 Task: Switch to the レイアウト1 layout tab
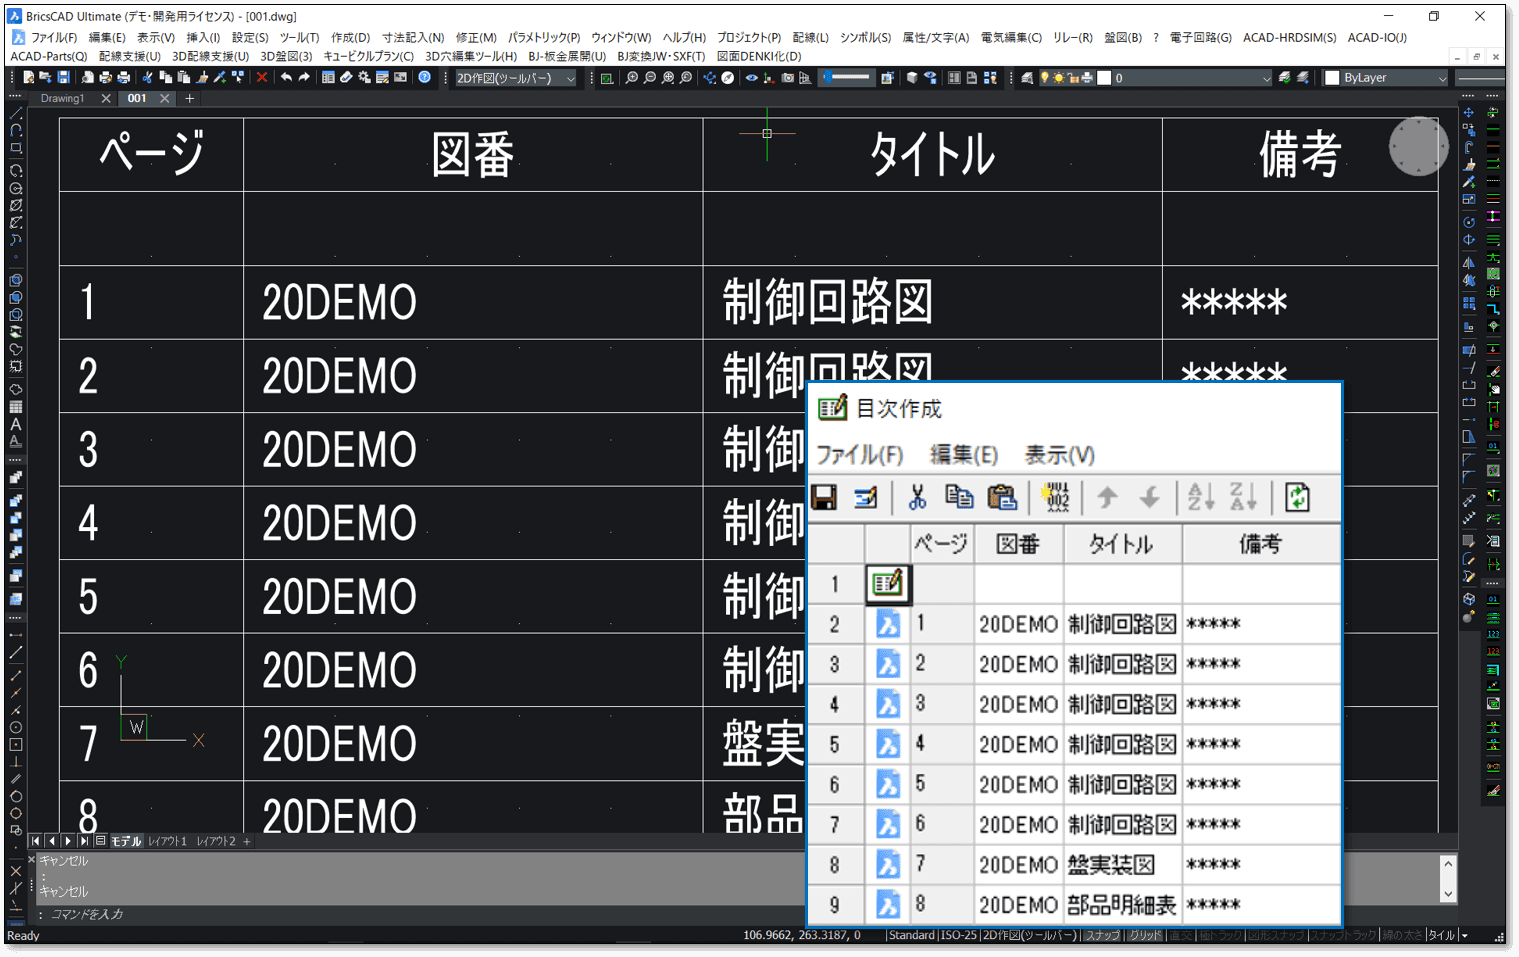168,841
